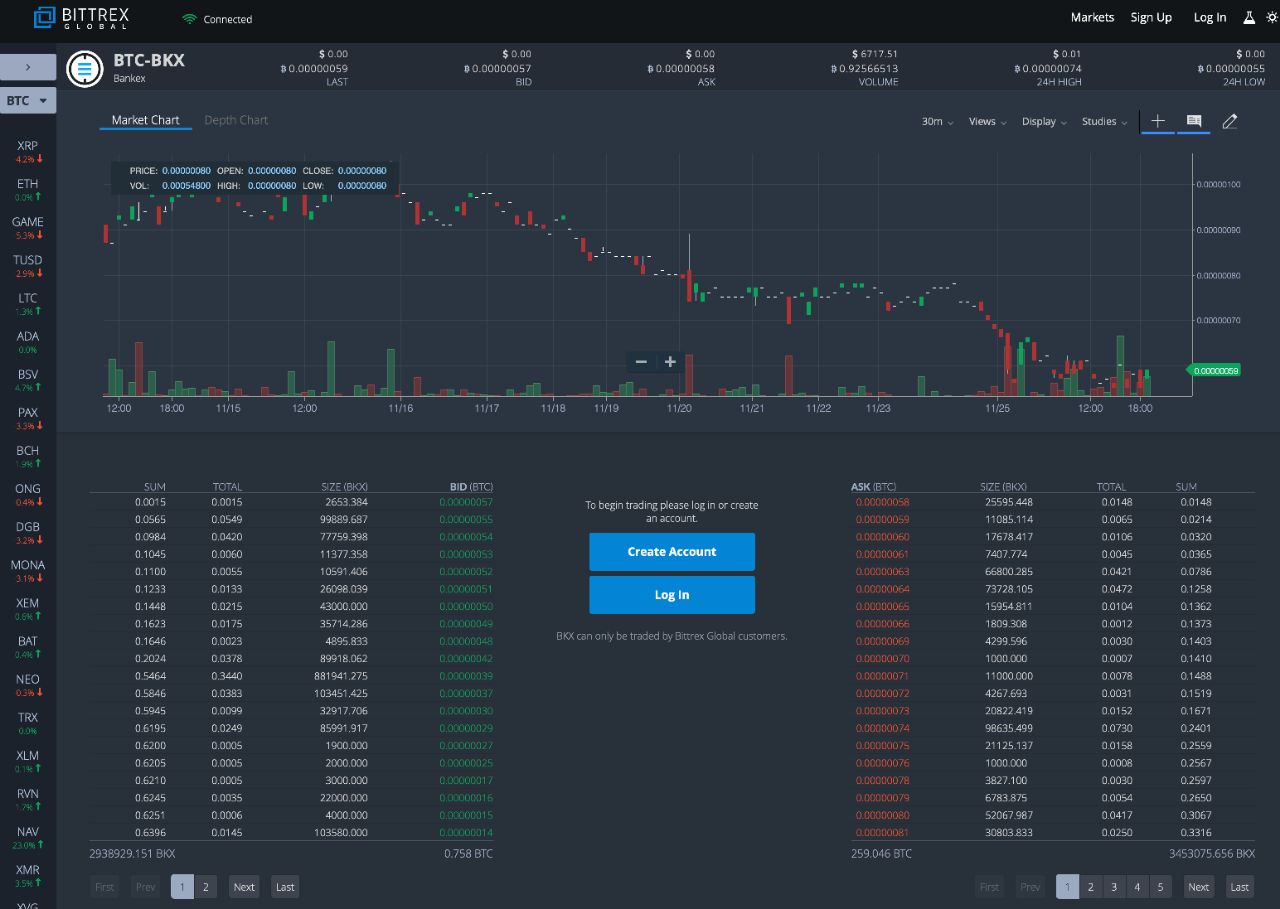Viewport: 1280px width, 909px height.
Task: Click Next under the ask table
Action: point(1199,887)
